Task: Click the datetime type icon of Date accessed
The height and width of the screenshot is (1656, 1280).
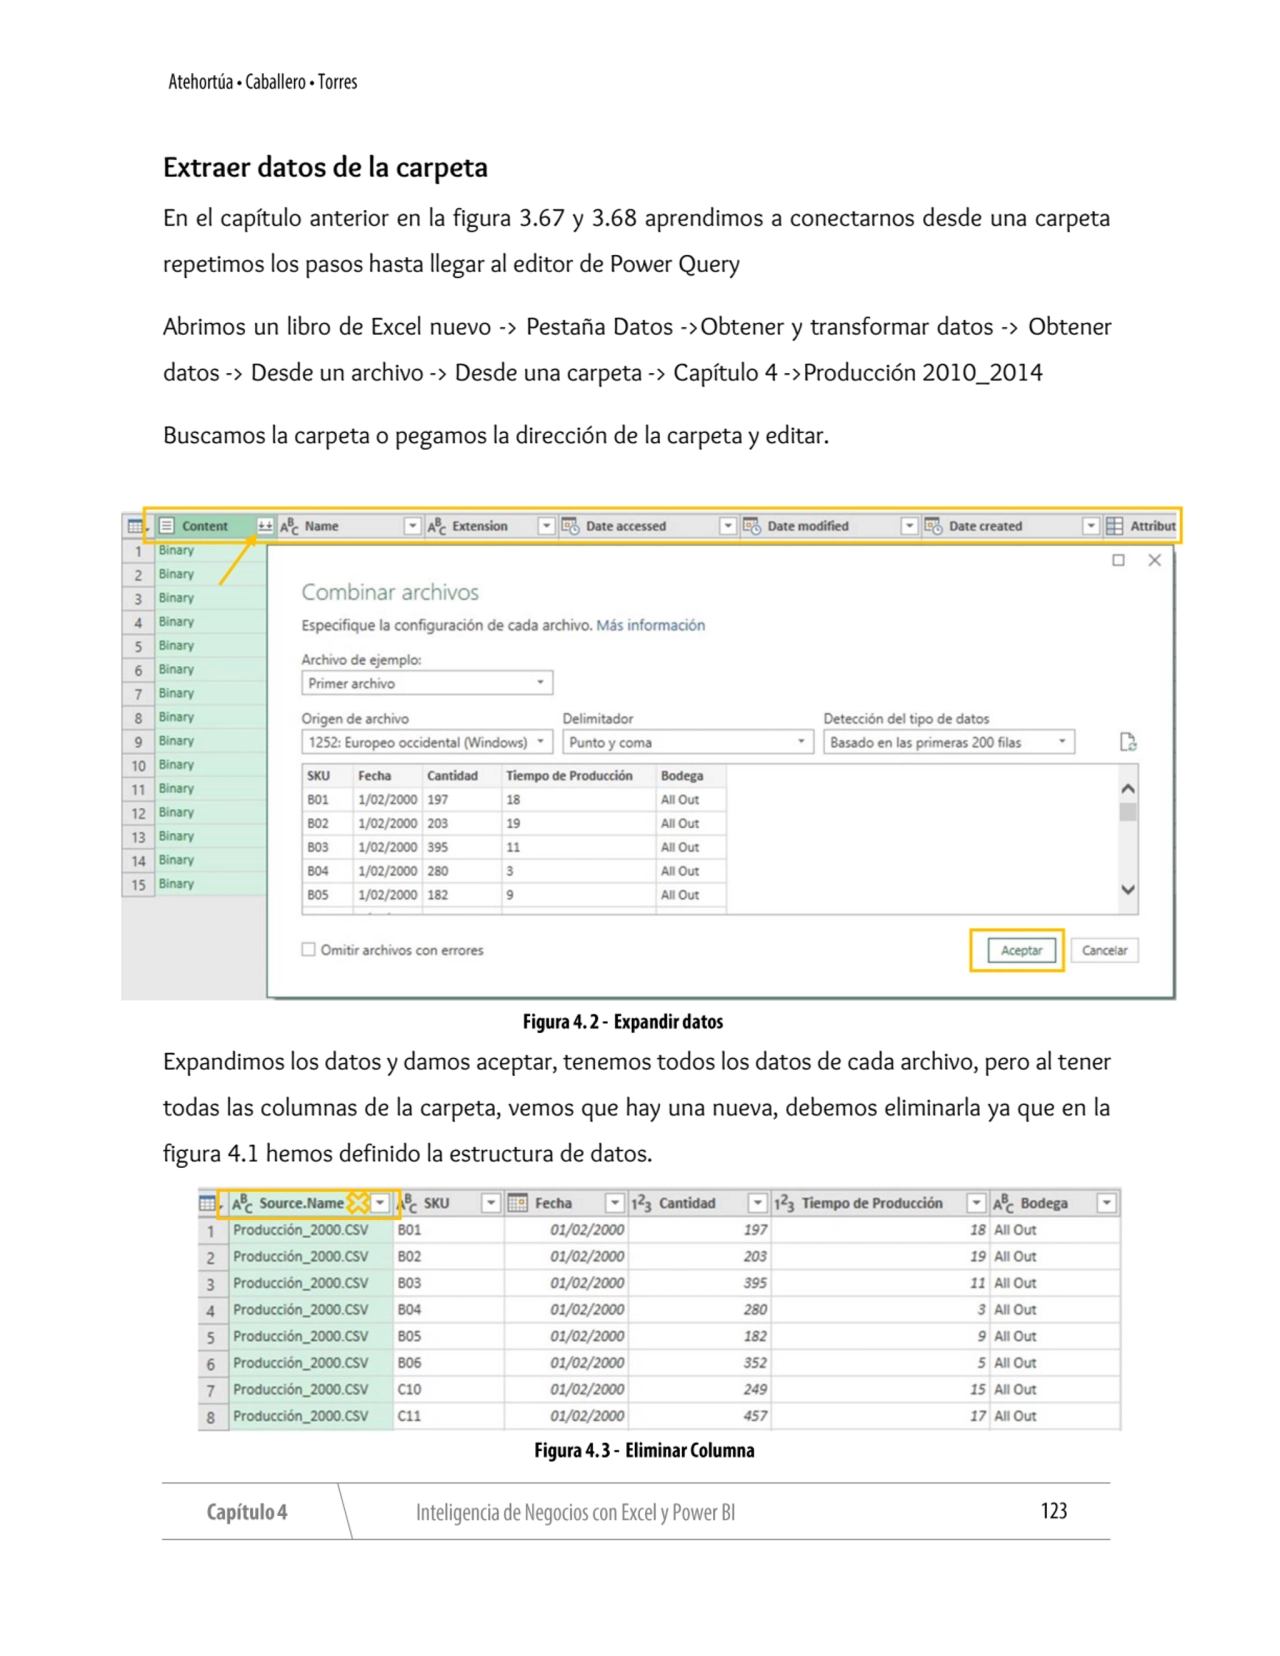Action: pos(570,526)
